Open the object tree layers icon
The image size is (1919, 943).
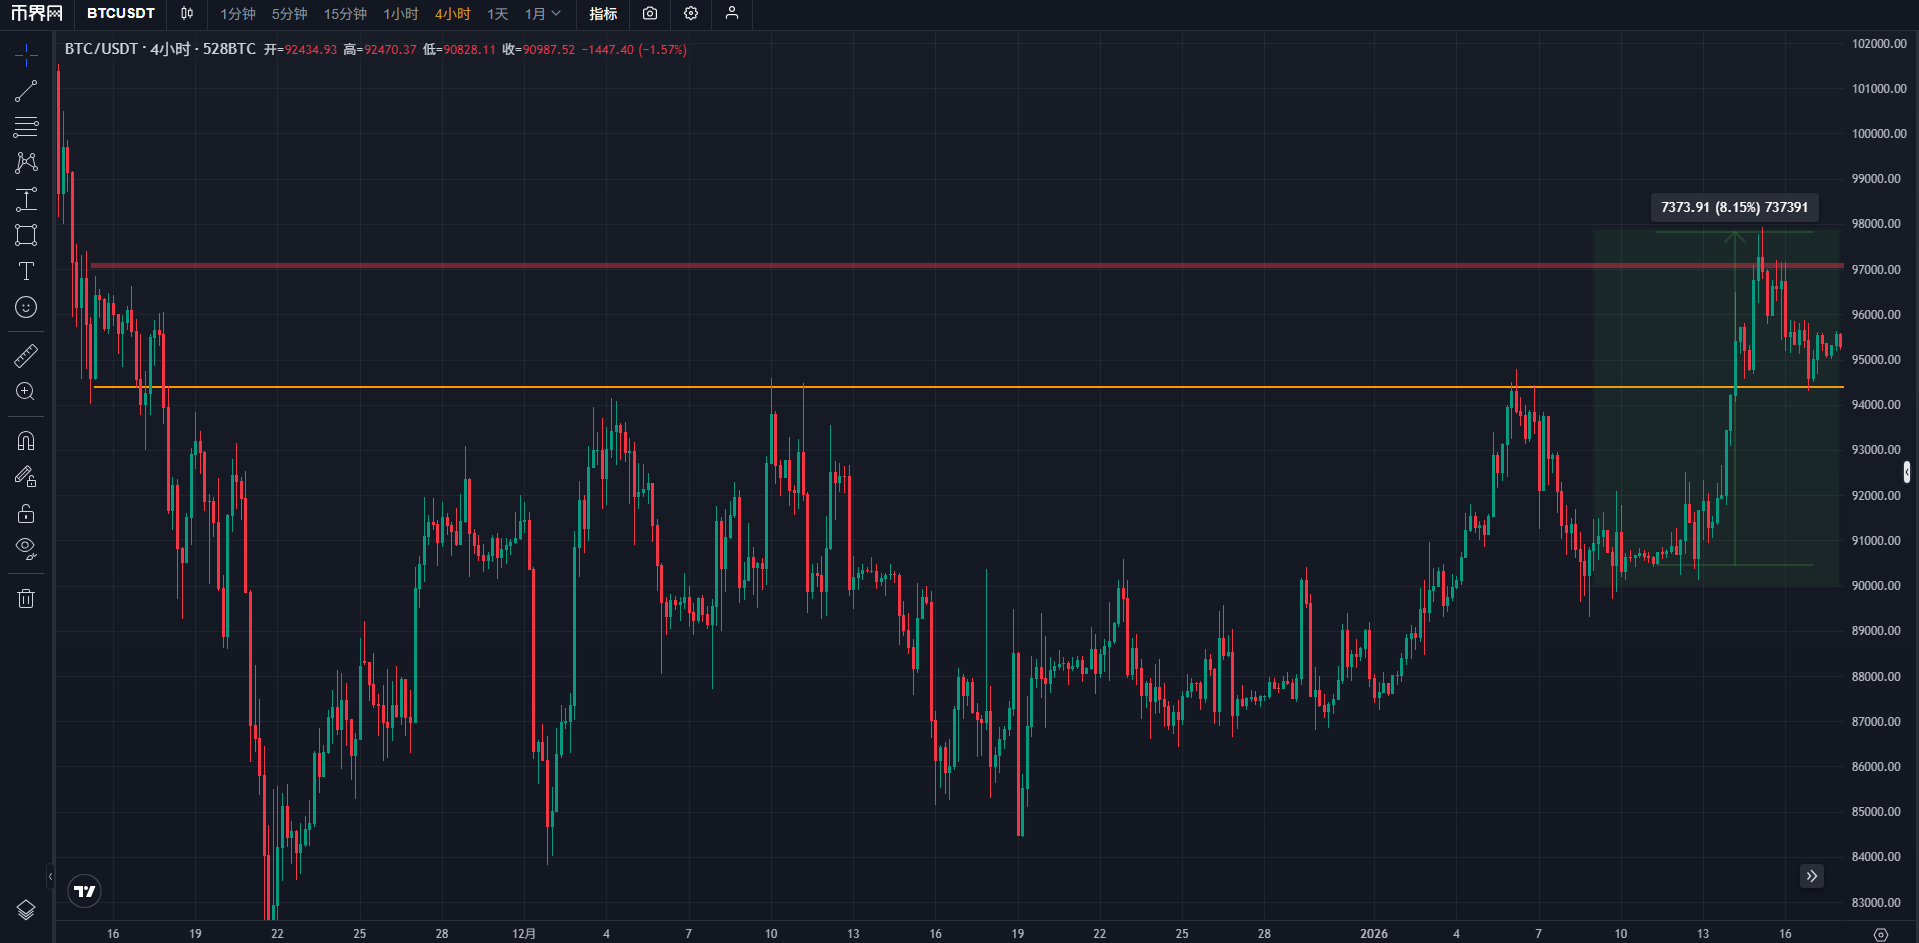[x=26, y=909]
